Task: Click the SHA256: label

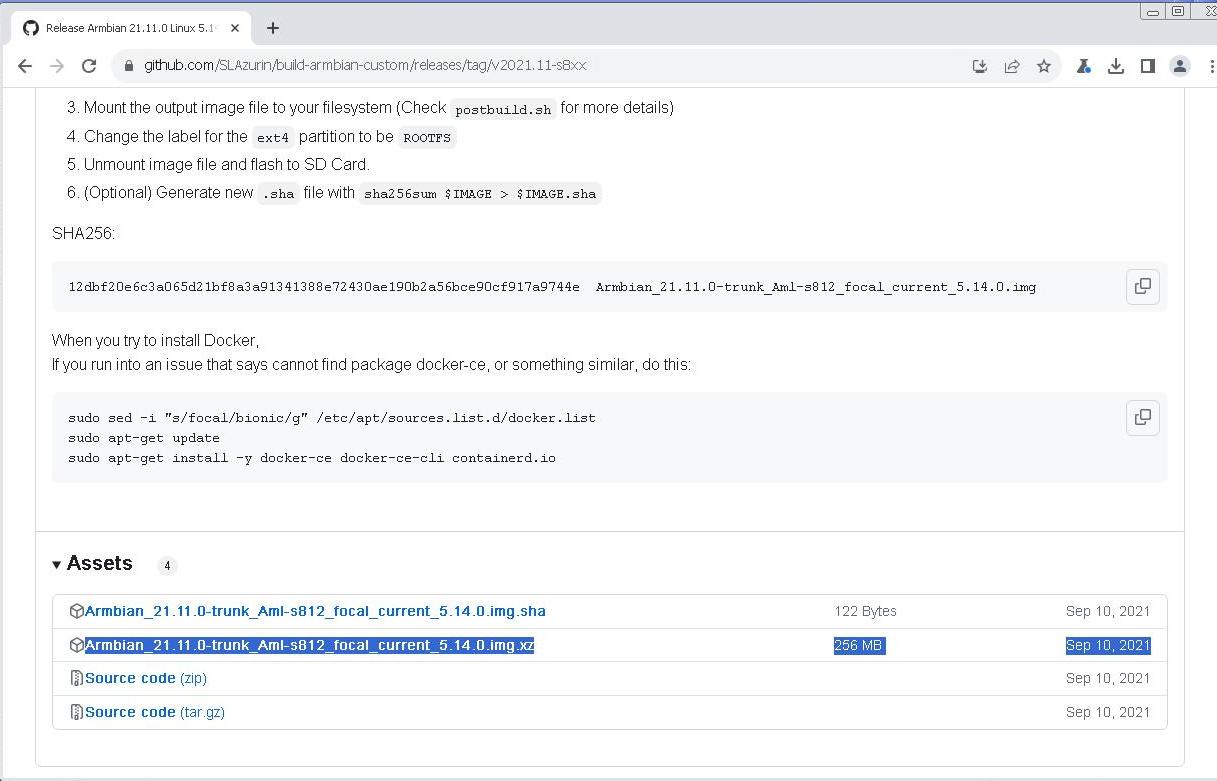Action: (84, 233)
